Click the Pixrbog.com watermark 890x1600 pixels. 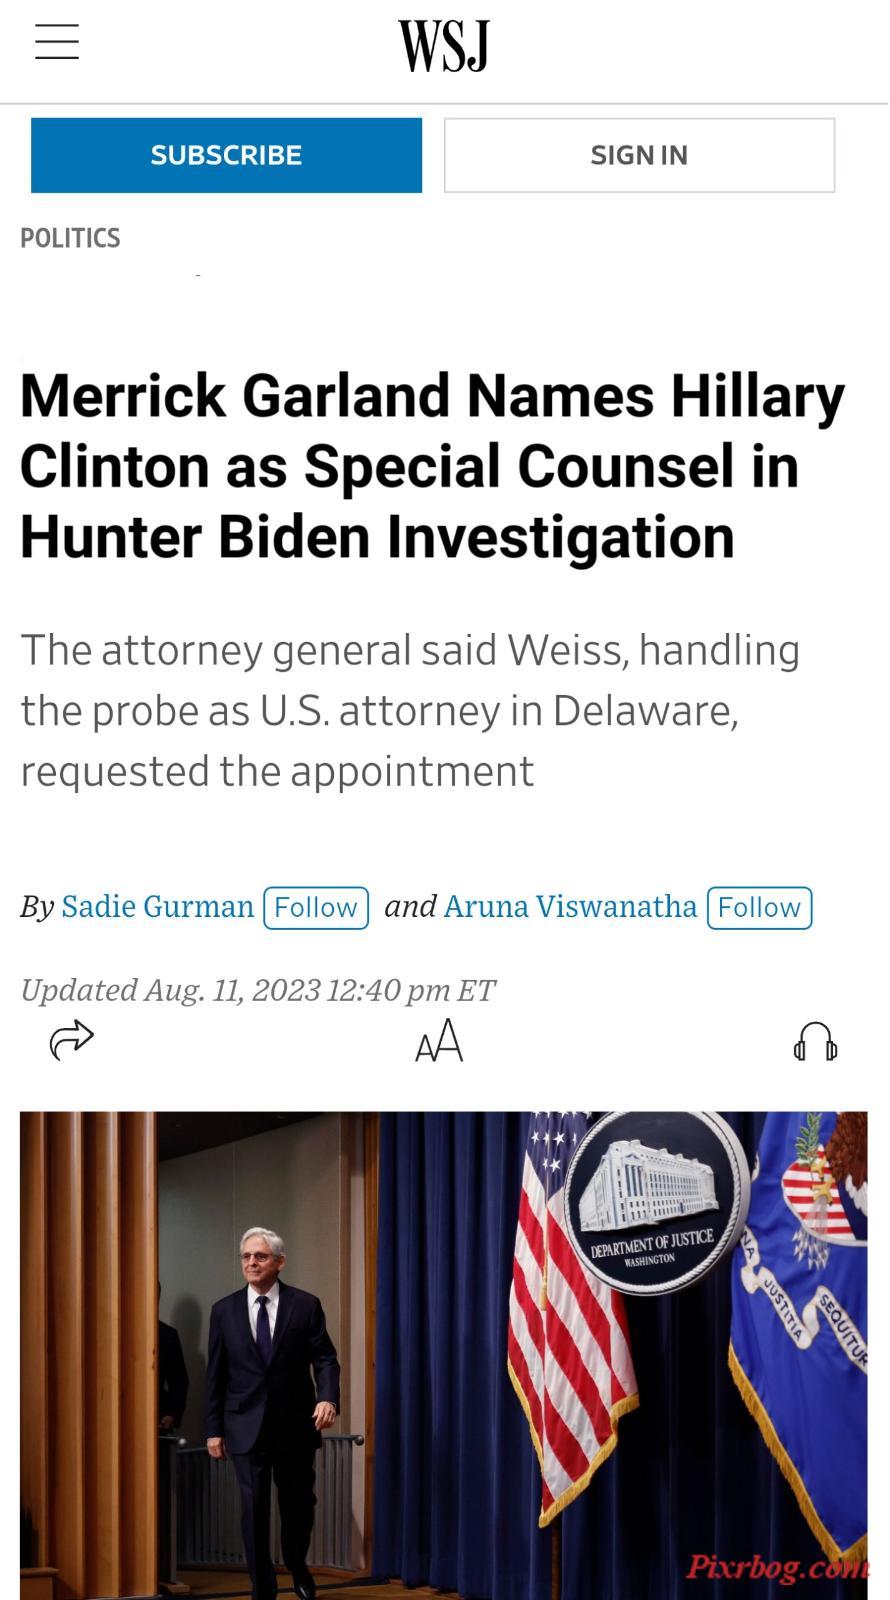776,1567
